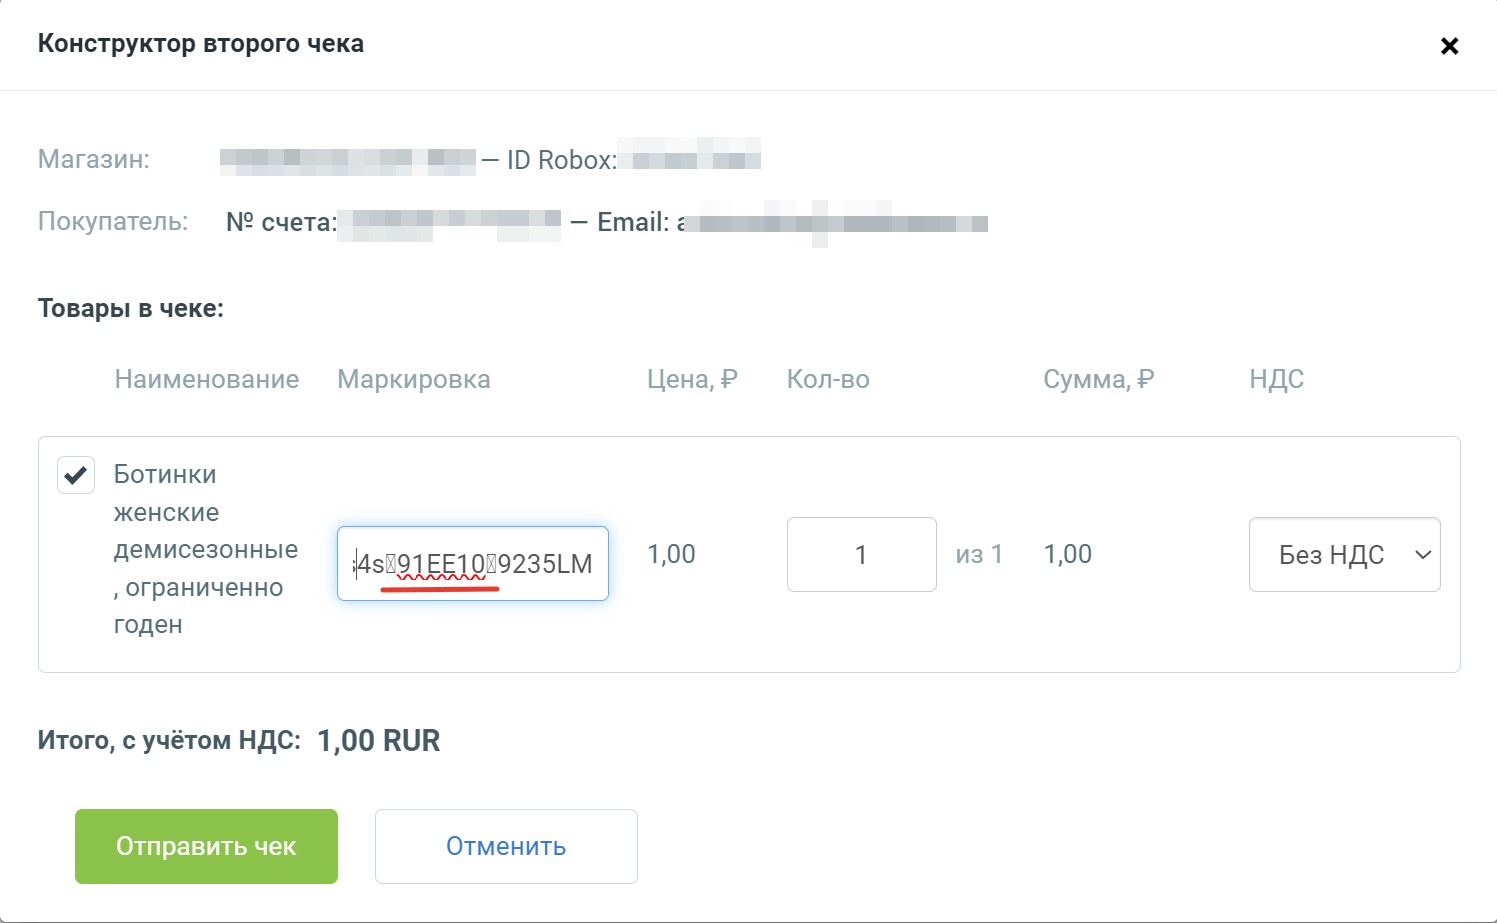The image size is (1497, 923).
Task: Close the Конструктор второго чека dialog
Action: click(x=1449, y=46)
